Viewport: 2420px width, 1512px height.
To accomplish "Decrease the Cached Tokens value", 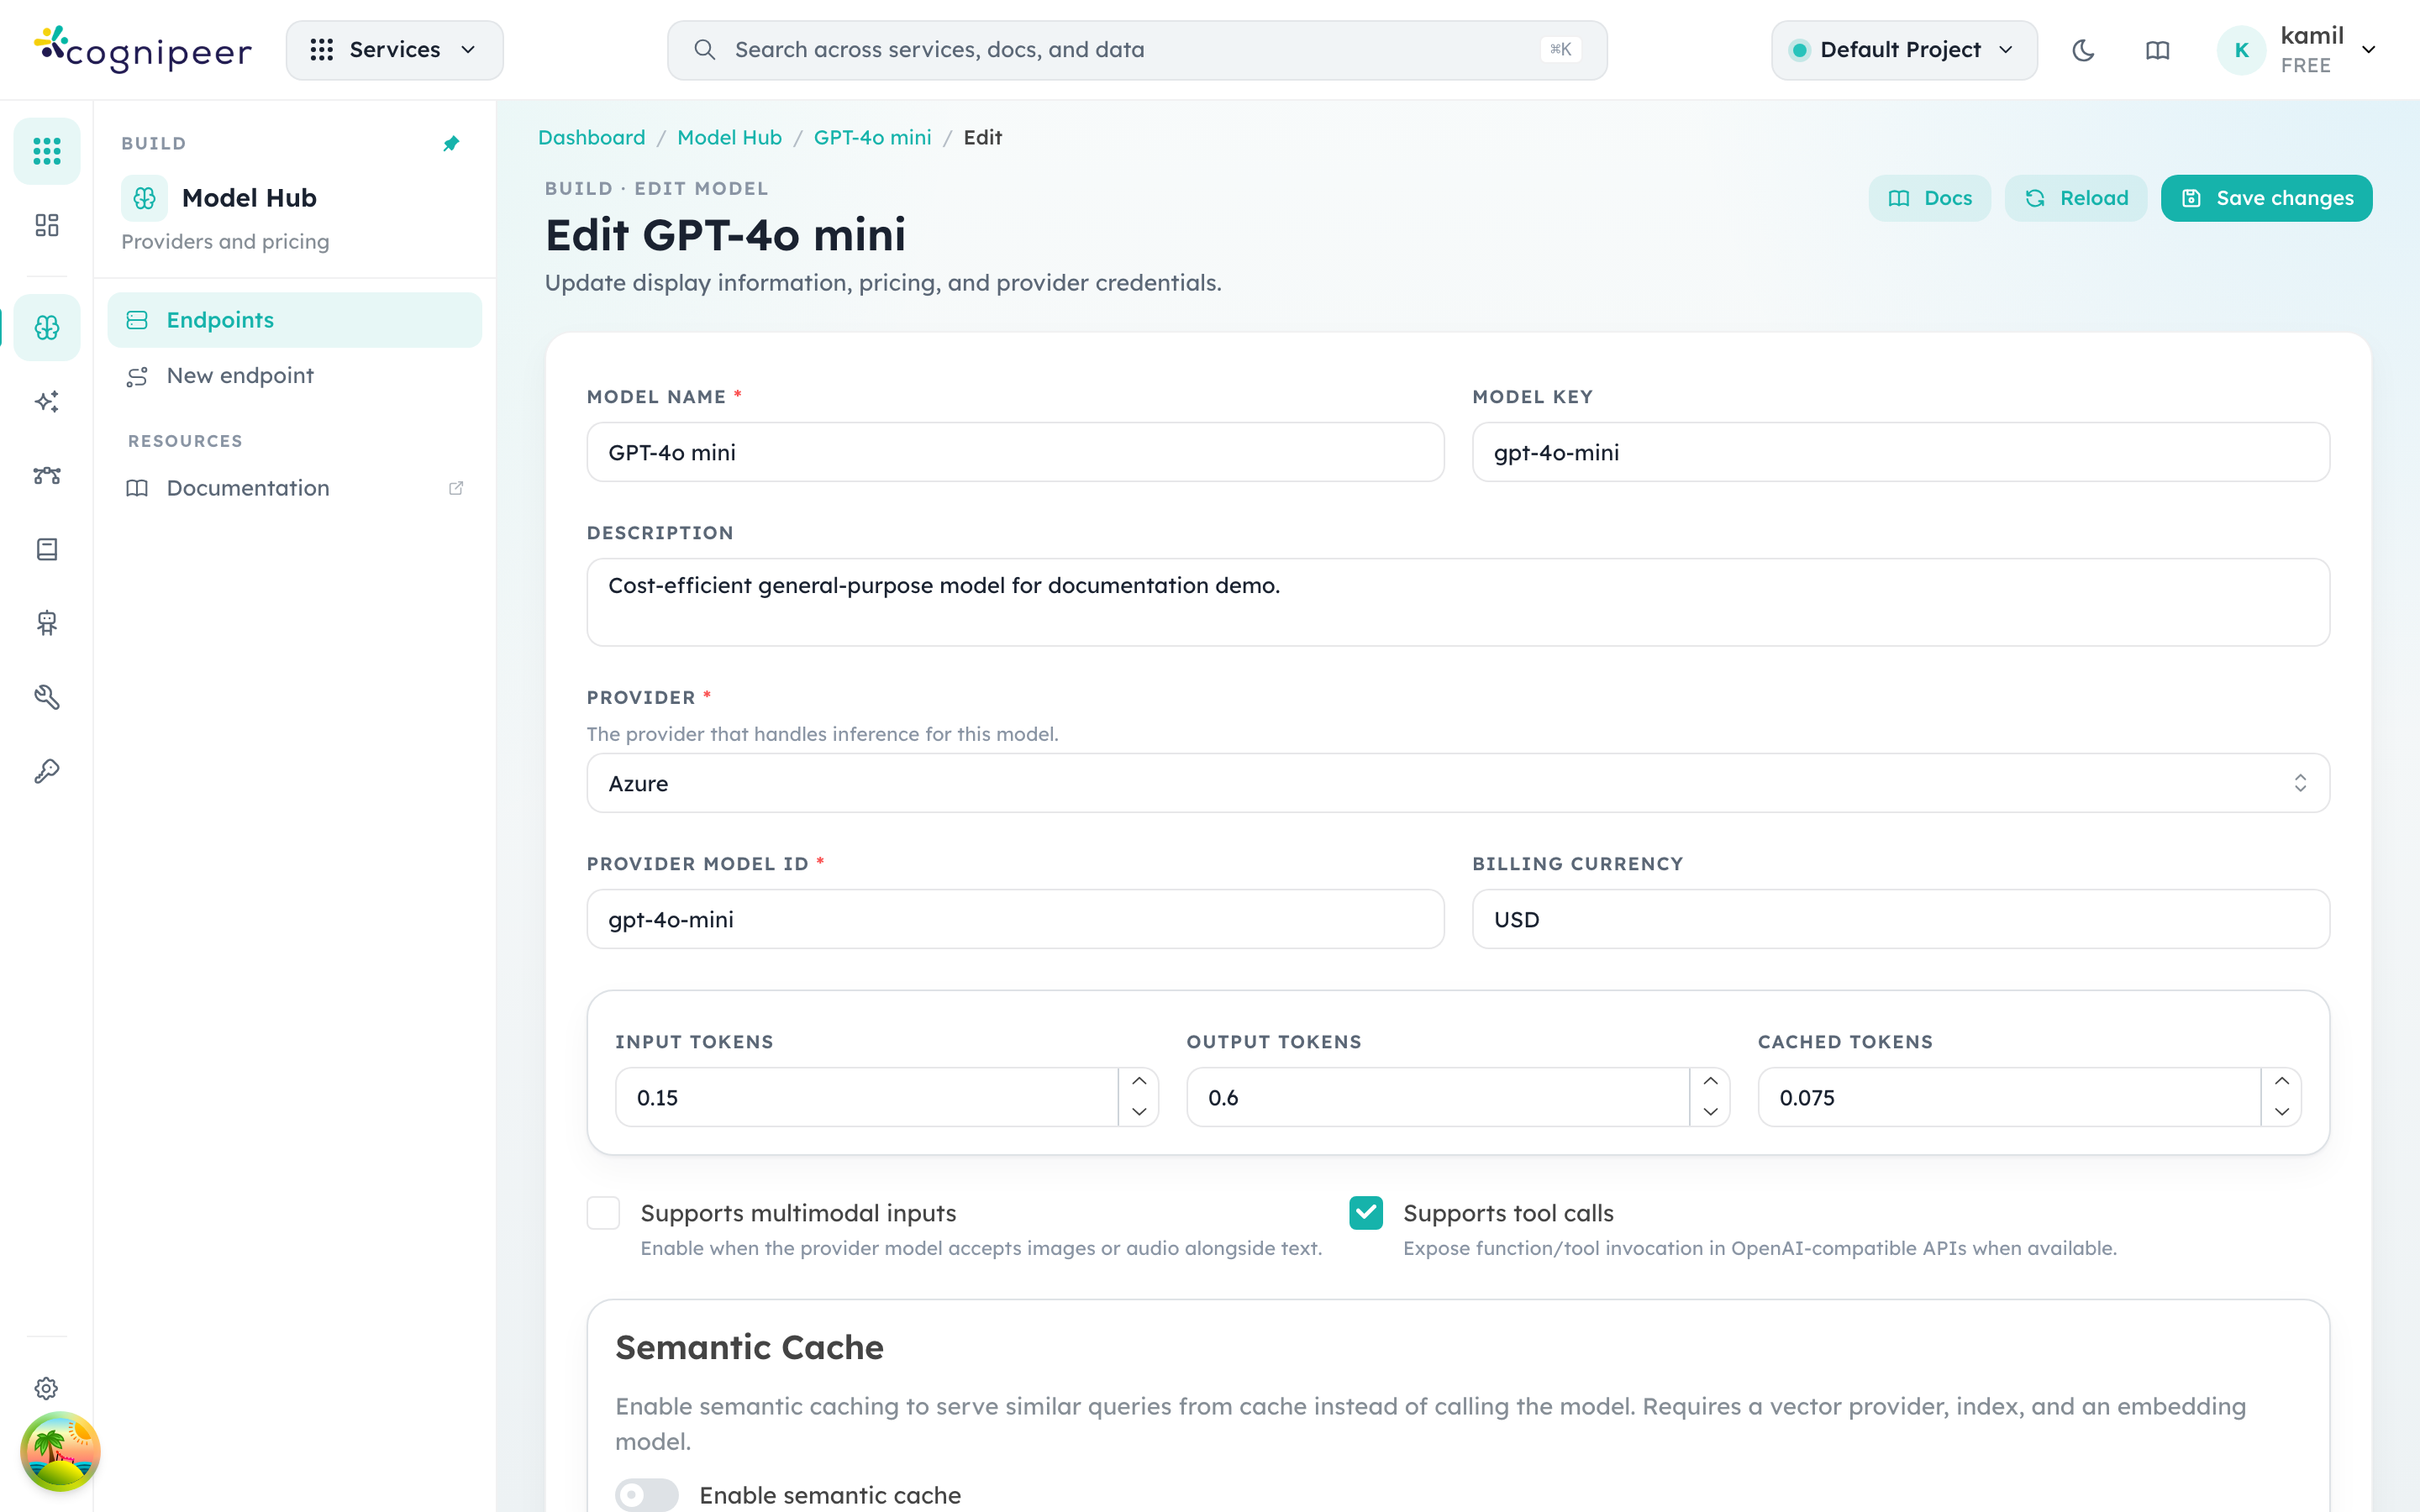I will 2282,1112.
